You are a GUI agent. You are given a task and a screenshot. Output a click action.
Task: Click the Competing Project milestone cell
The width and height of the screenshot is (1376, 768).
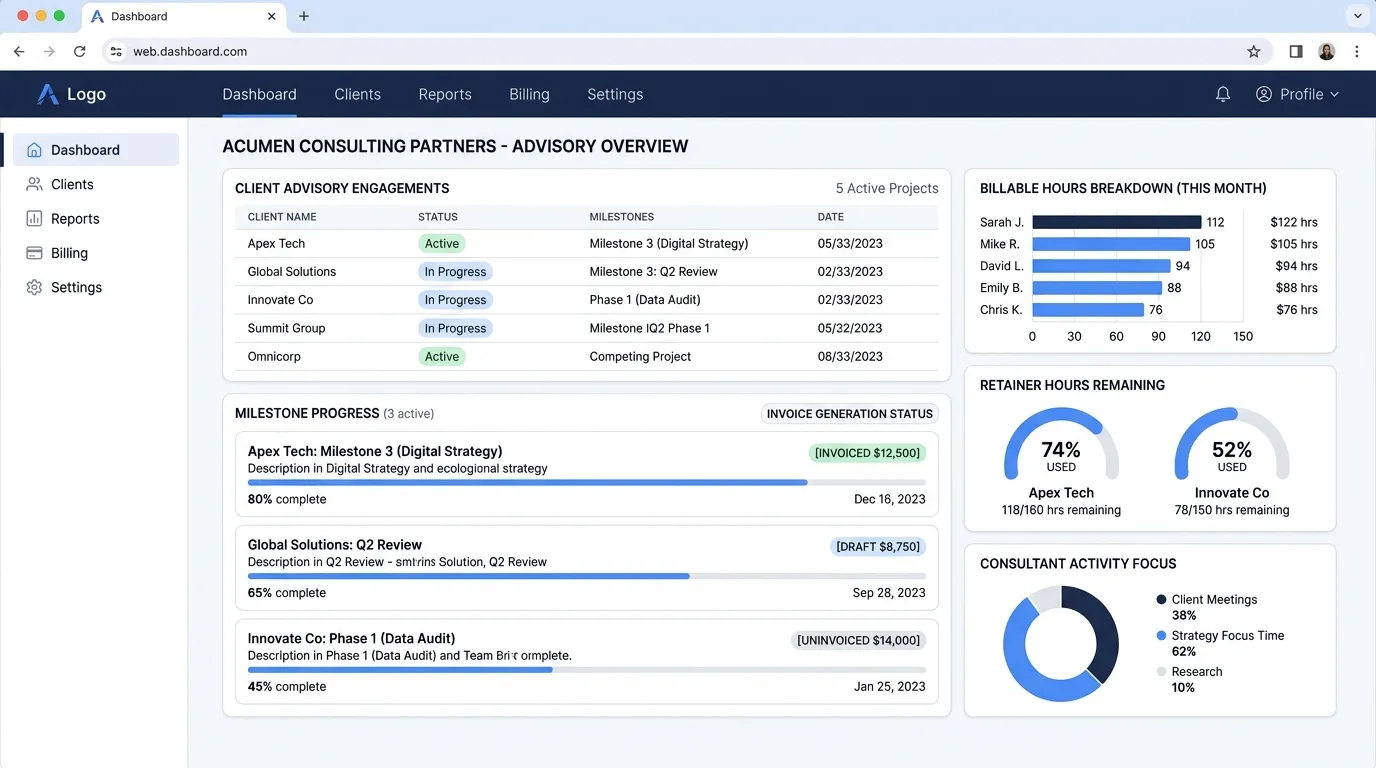click(640, 356)
